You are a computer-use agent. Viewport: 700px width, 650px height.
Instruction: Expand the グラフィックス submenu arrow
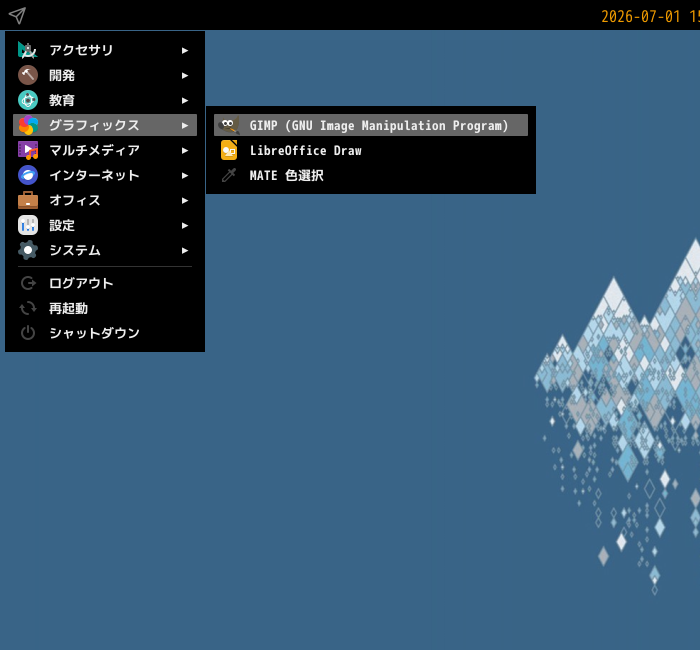tap(185, 125)
